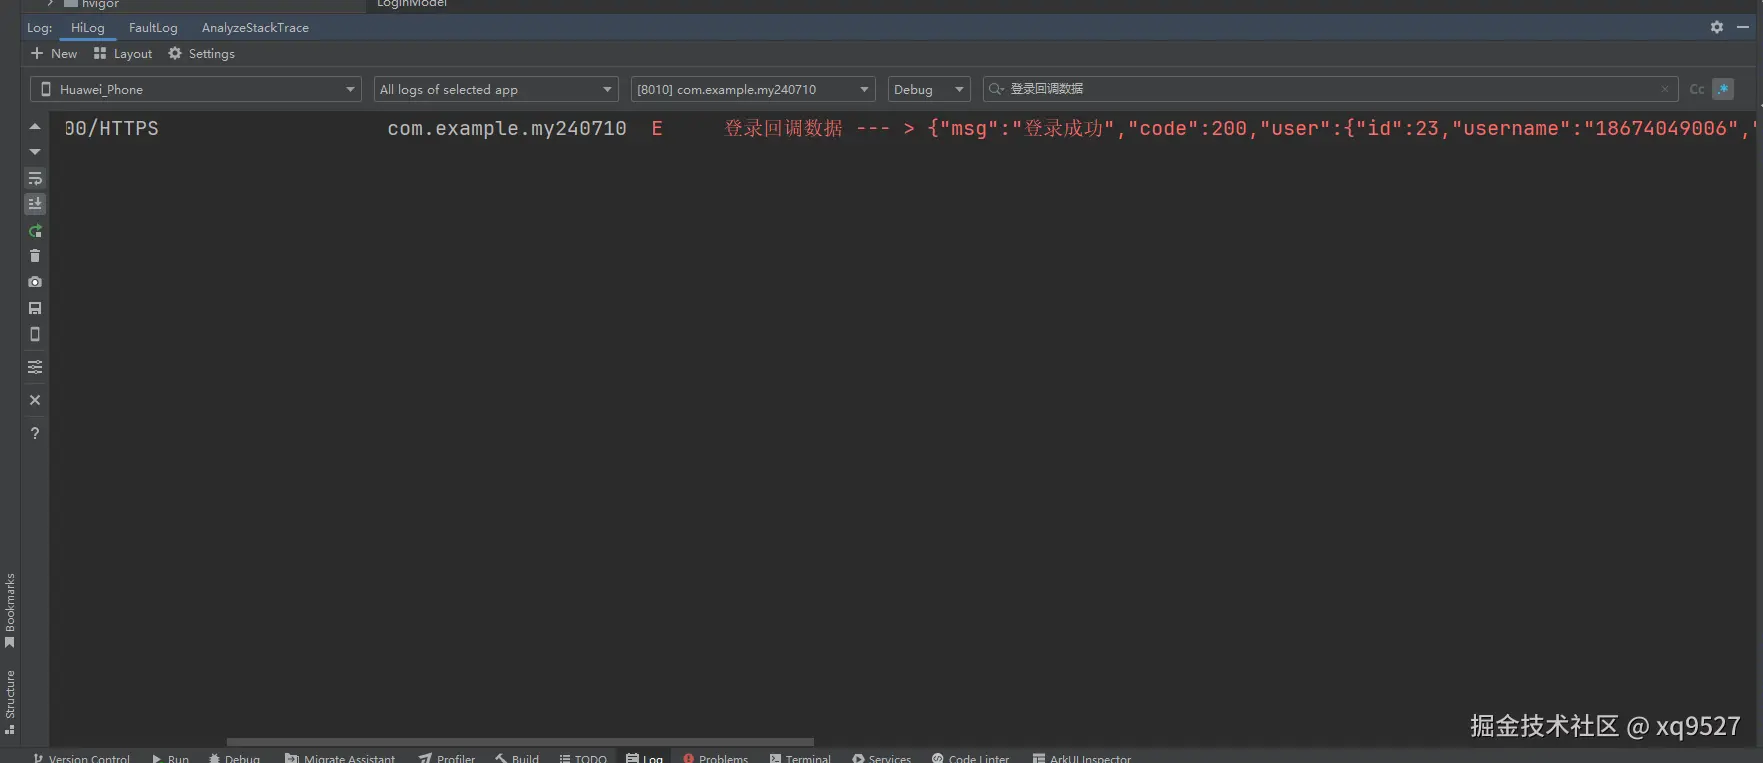Image resolution: width=1763 pixels, height=763 pixels.
Task: Hide the Log panel with minus icon
Action: tap(1743, 27)
